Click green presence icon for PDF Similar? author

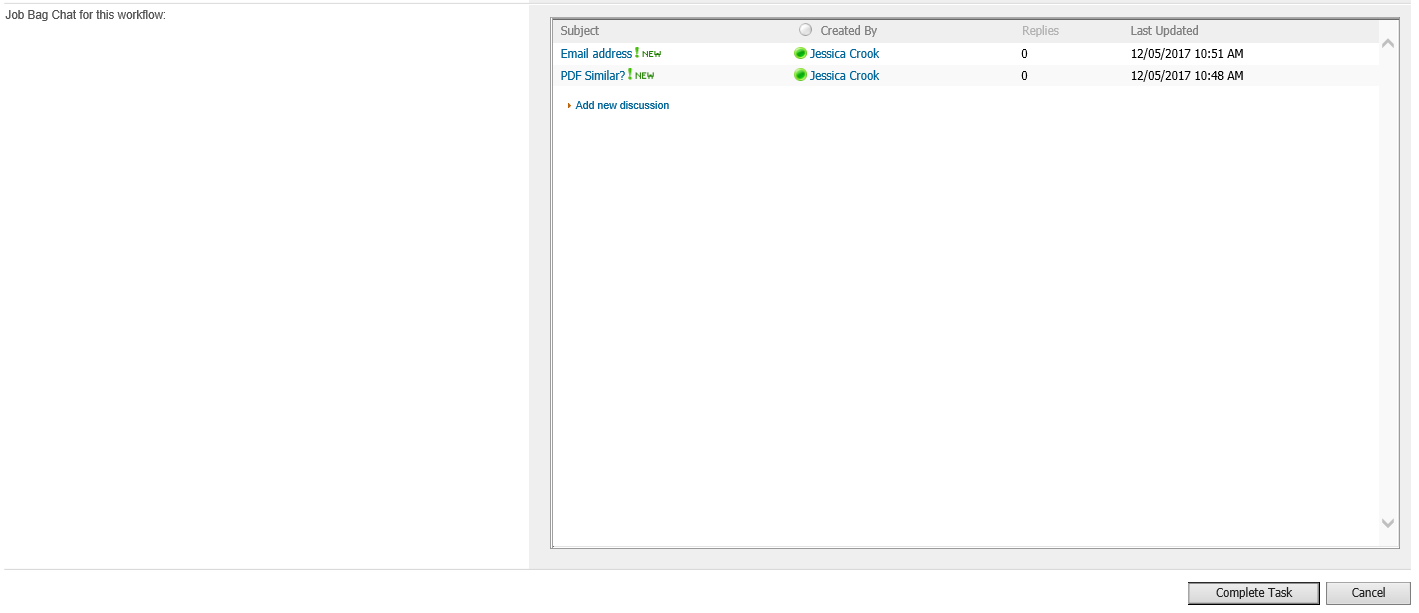tap(800, 76)
